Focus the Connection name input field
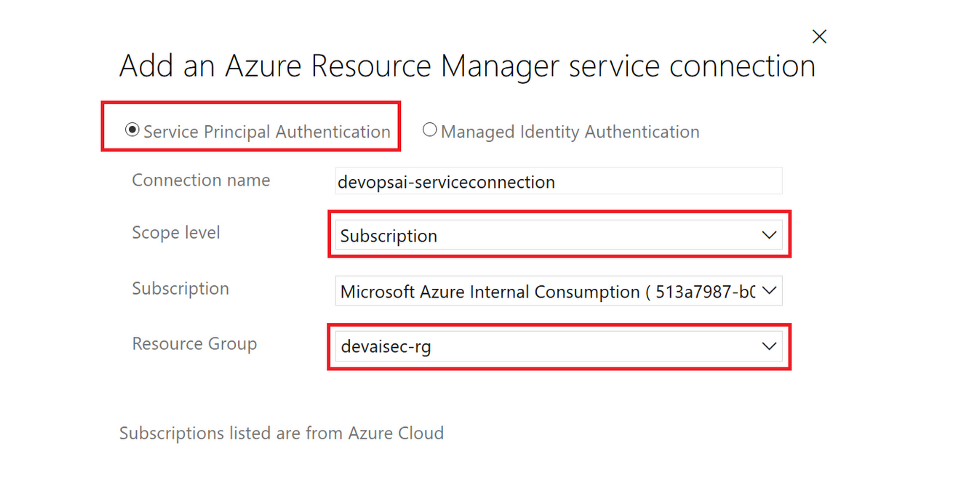 point(558,182)
